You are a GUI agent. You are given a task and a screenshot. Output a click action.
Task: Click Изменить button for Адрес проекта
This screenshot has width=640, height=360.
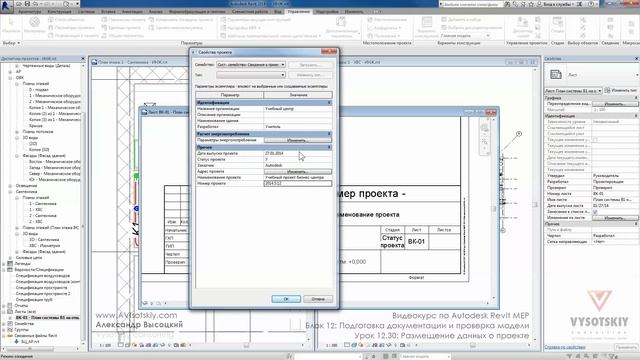point(298,171)
